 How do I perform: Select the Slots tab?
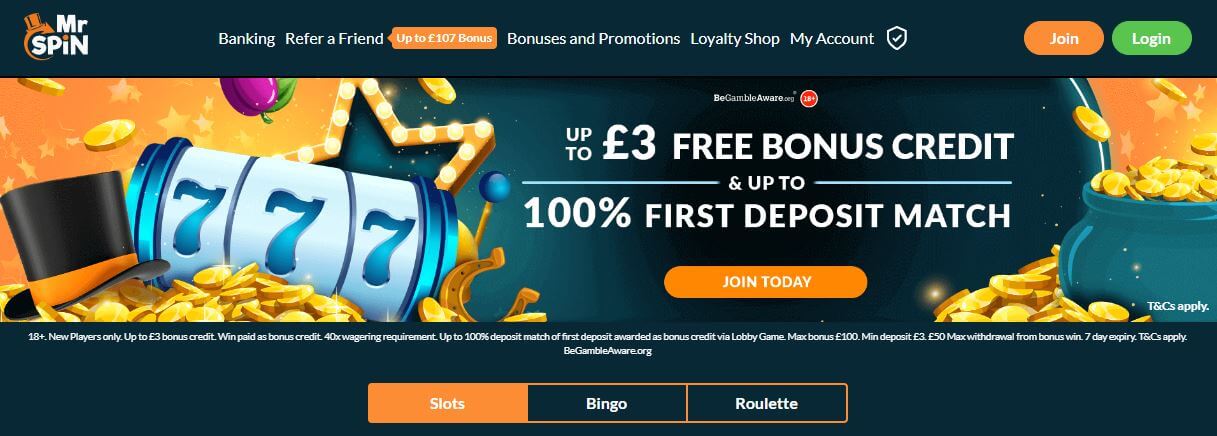(447, 404)
